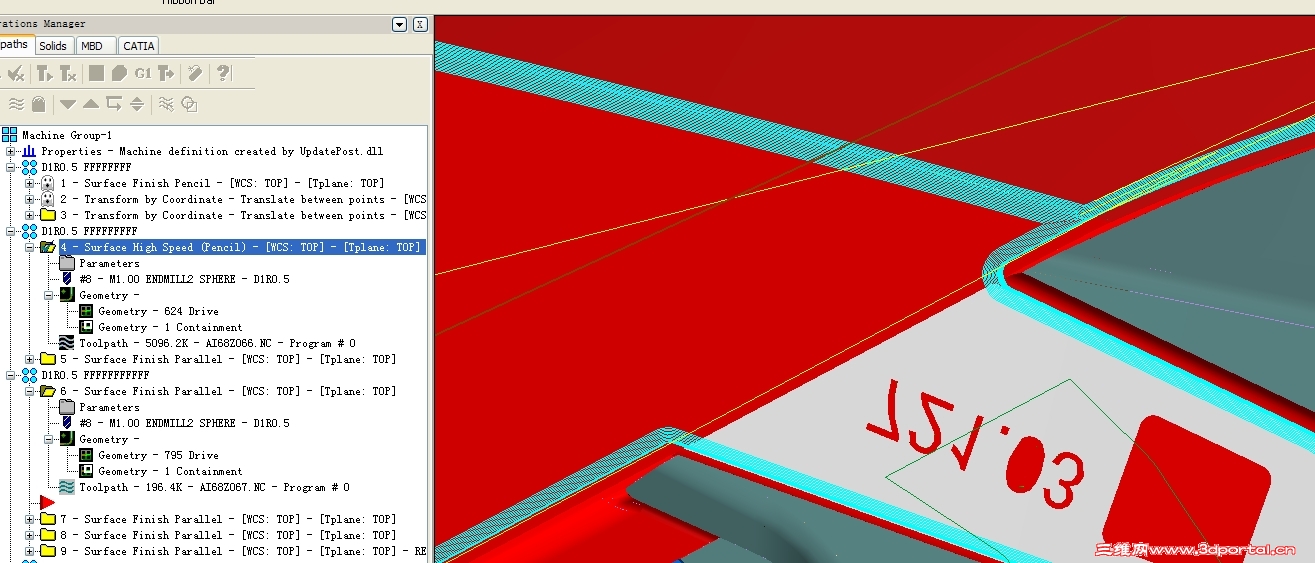Click display only associative geometry icon

(189, 103)
